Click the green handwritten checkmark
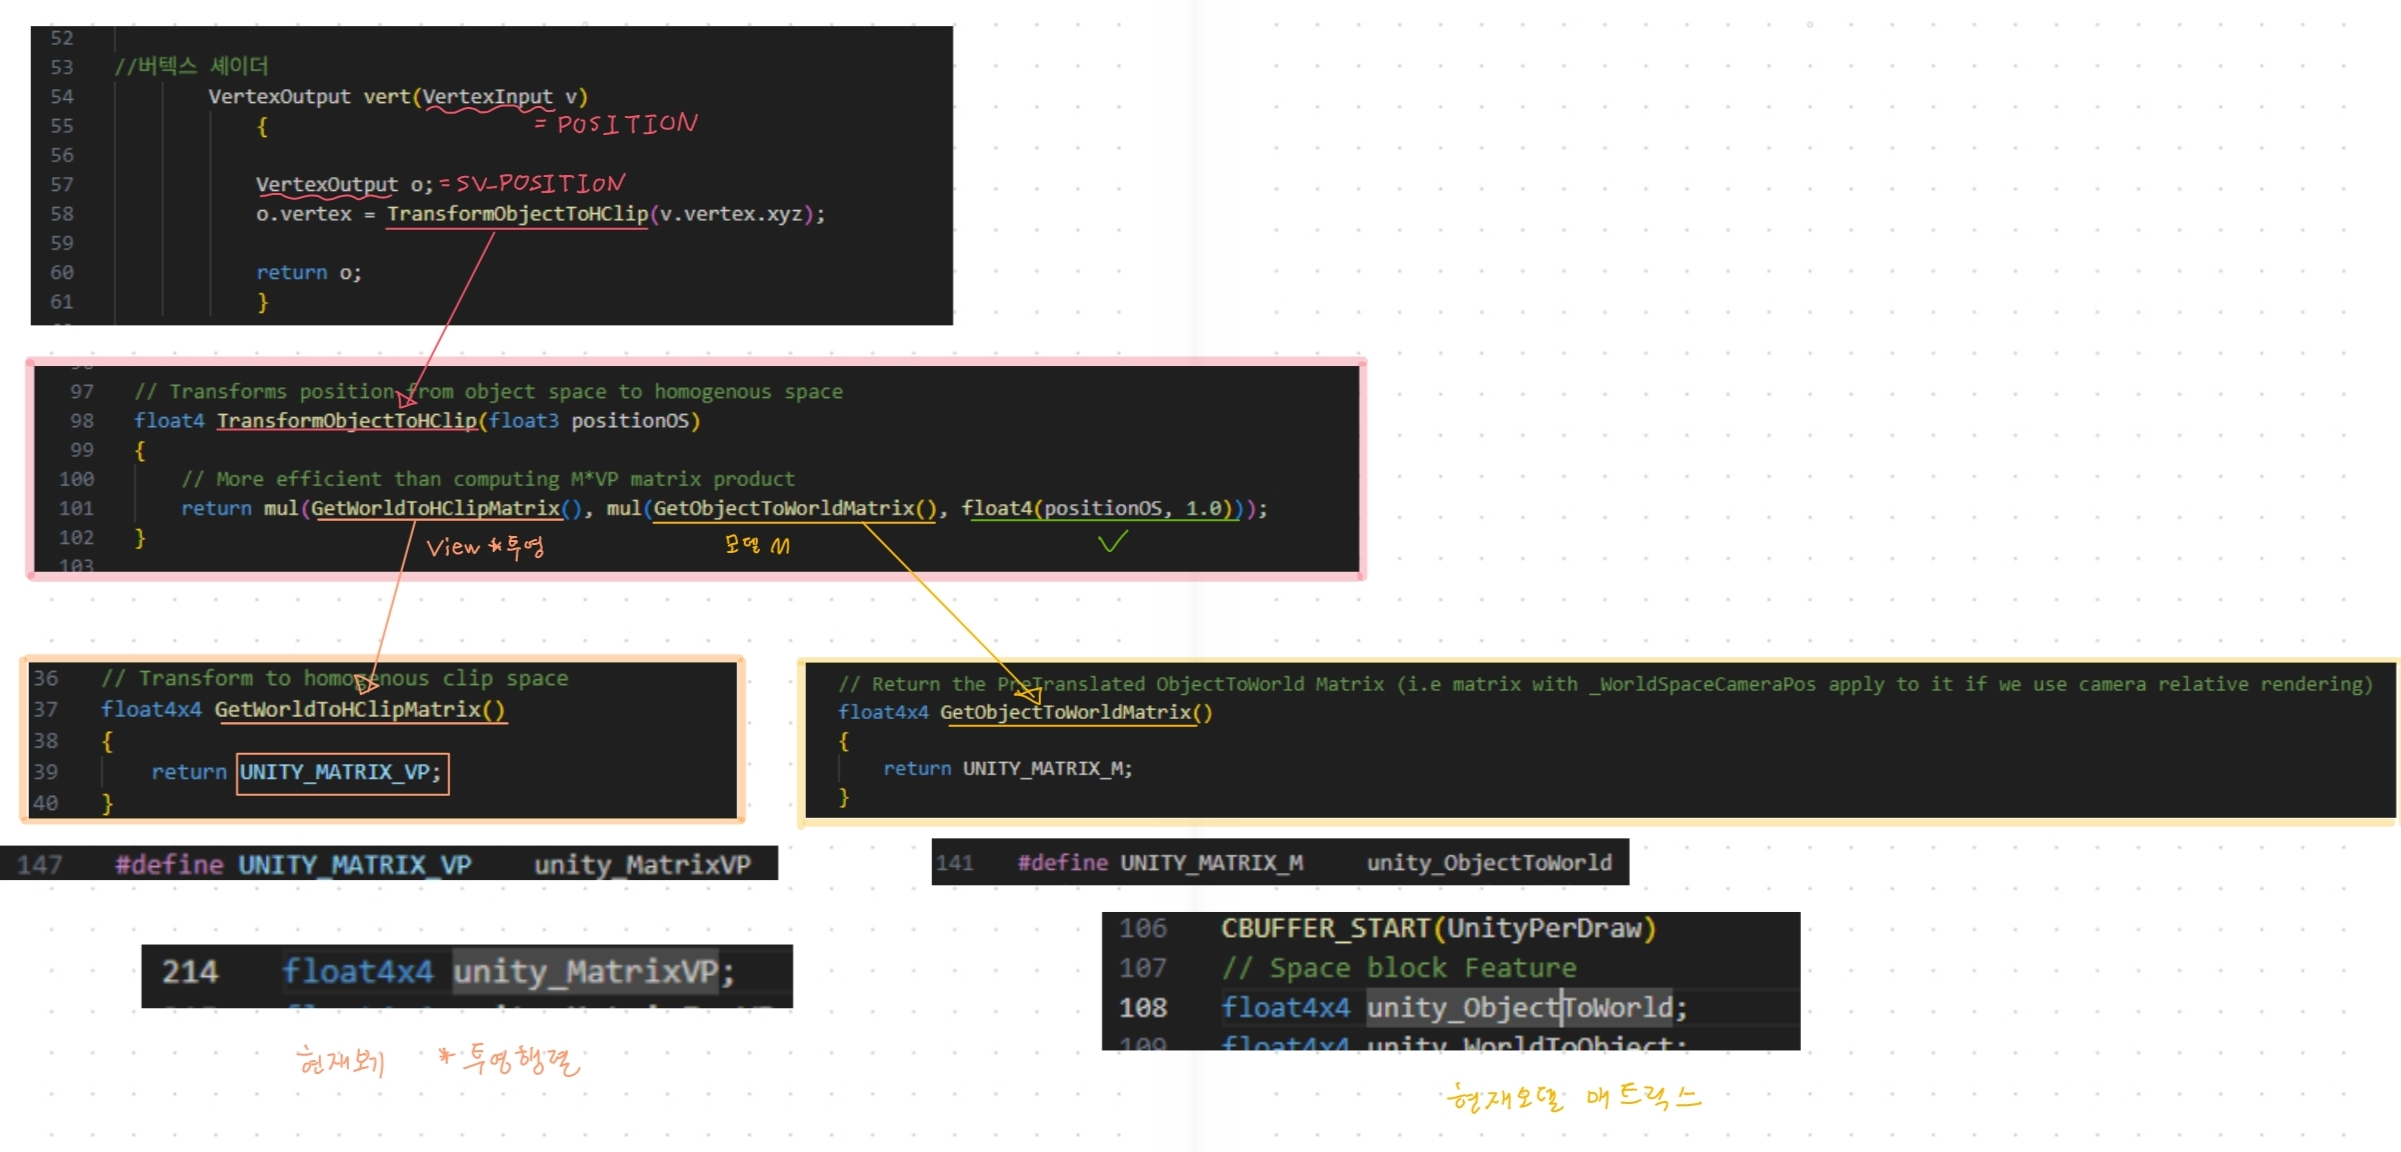Screen dimensions: 2401x1152 1112,541
